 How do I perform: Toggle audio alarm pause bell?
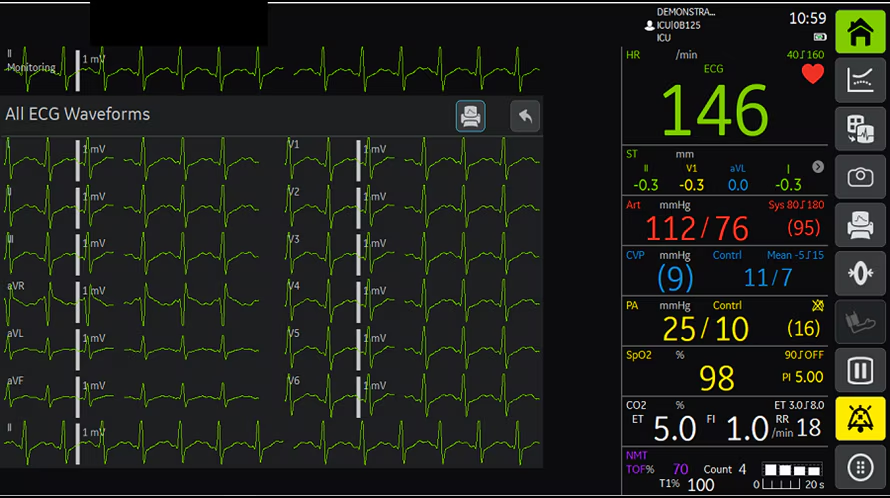click(x=860, y=419)
